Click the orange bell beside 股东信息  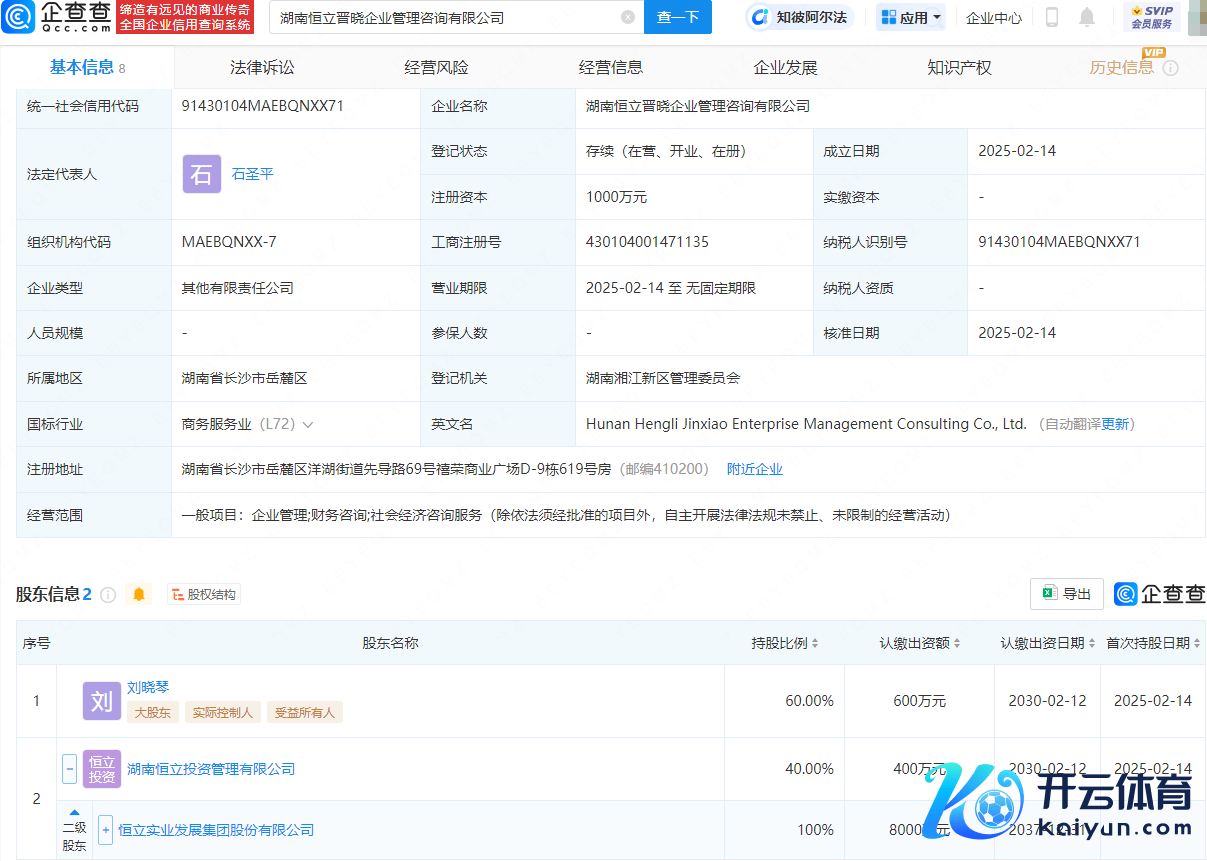139,595
